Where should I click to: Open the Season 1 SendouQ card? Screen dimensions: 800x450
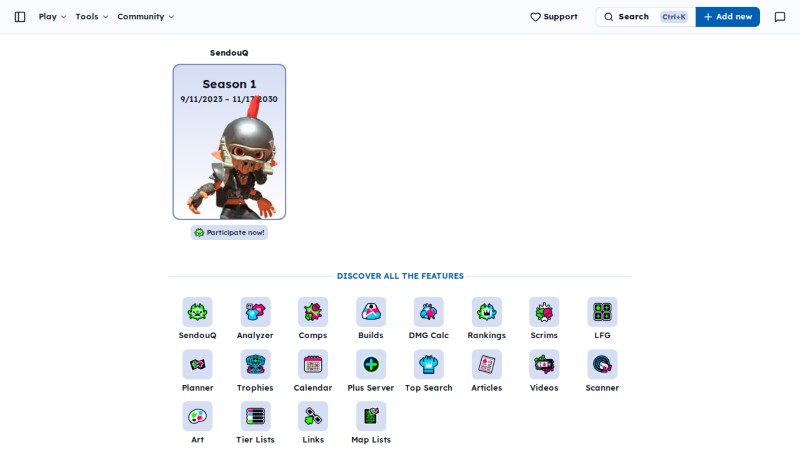click(x=229, y=142)
